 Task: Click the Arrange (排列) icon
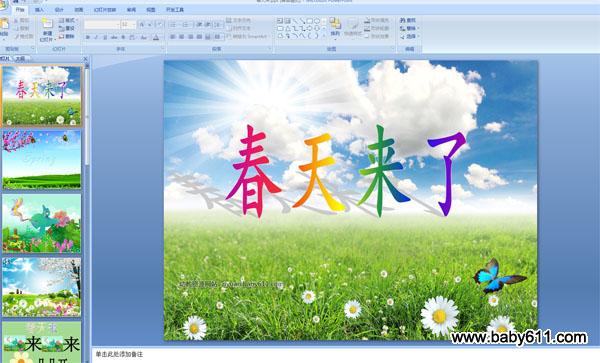[335, 23]
